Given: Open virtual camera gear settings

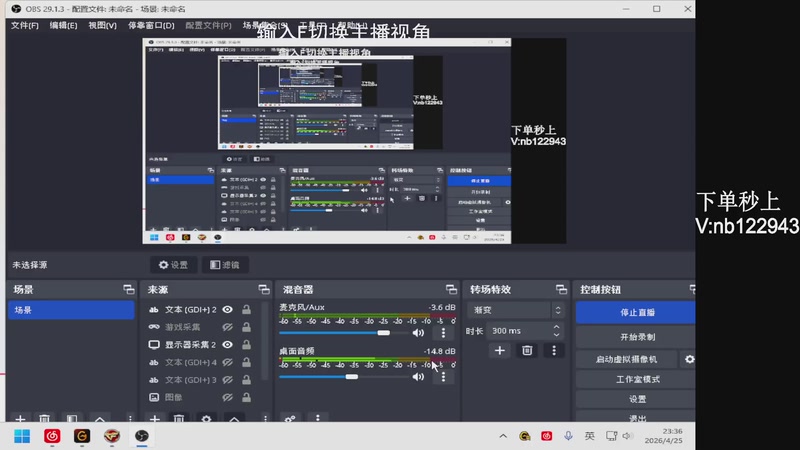Looking at the screenshot, I should coord(689,359).
